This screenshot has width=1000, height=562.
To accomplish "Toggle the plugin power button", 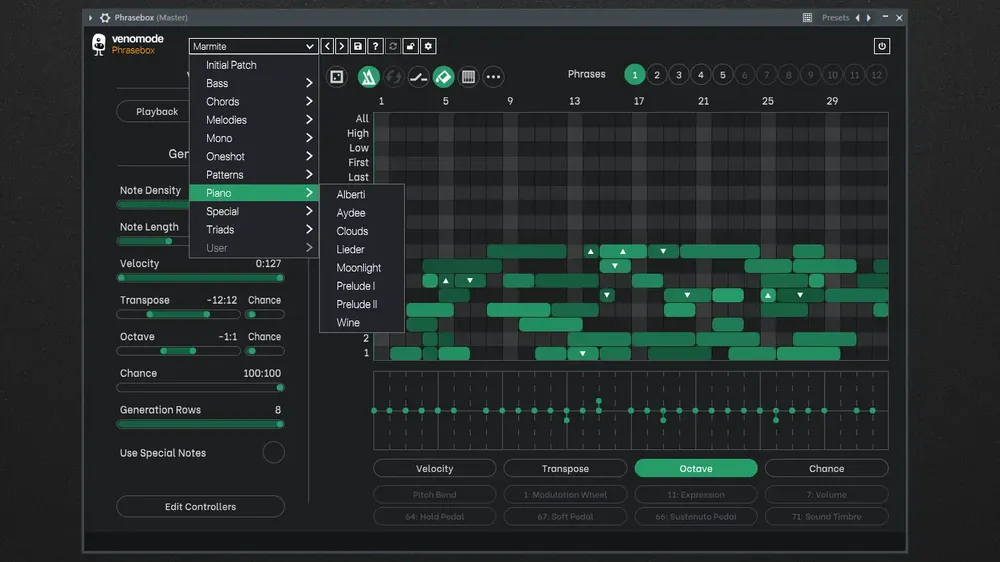I will pos(881,46).
